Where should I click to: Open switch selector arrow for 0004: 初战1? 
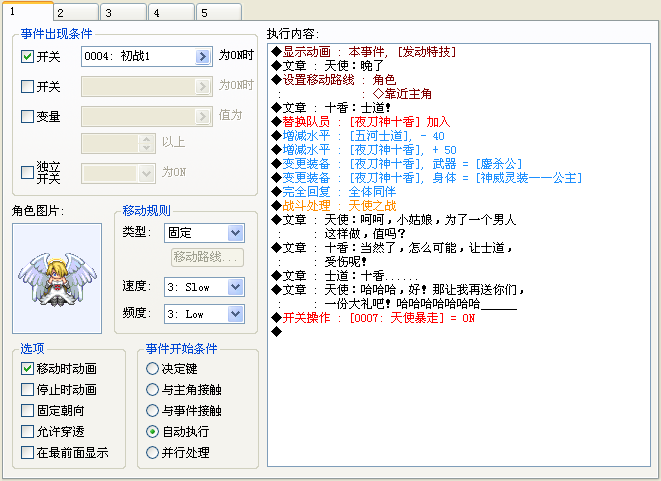[202, 56]
